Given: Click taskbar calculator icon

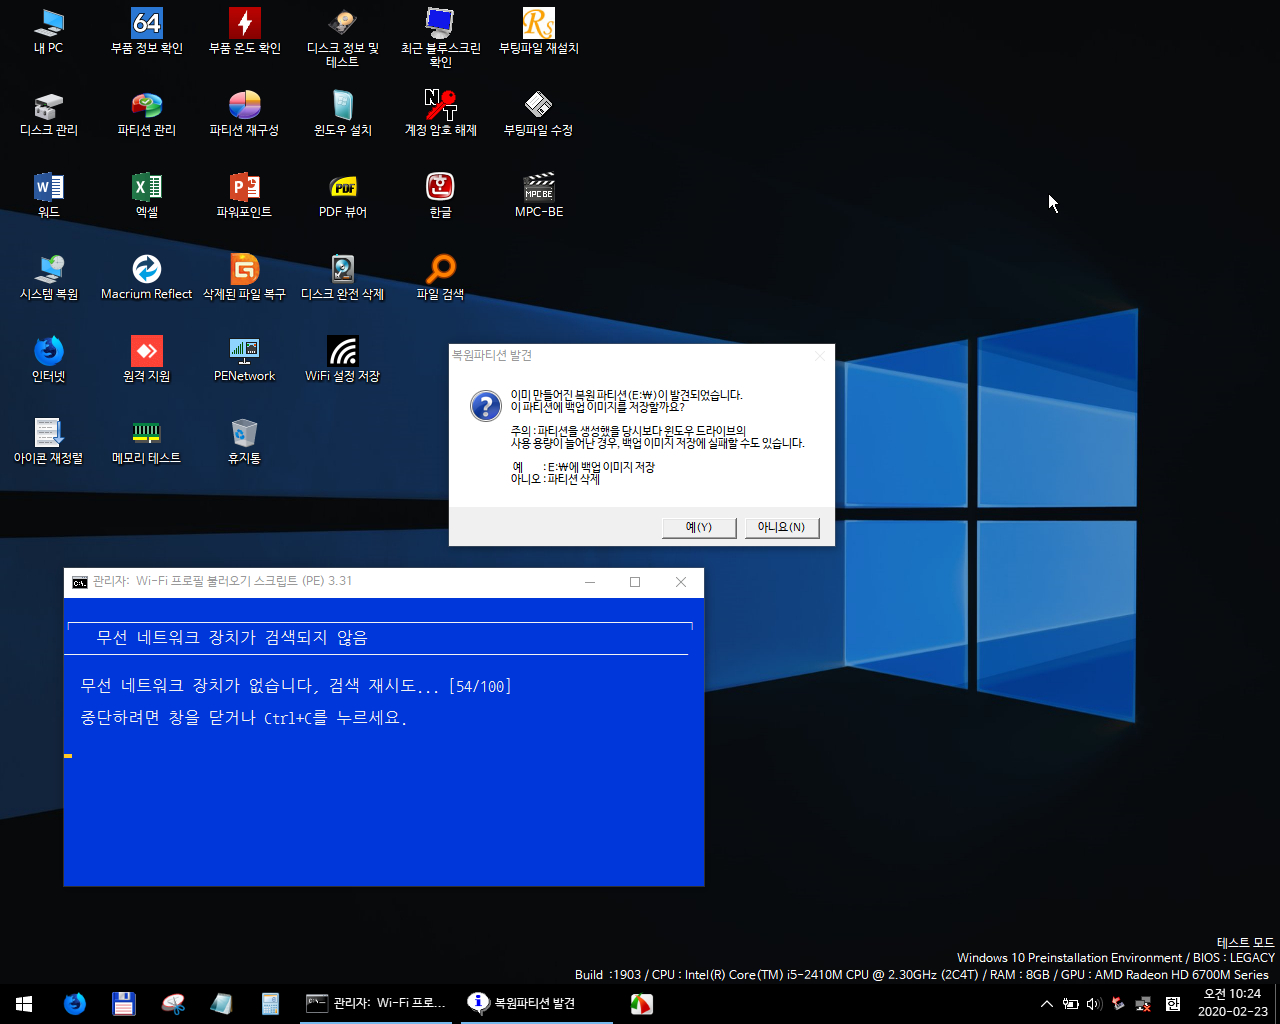Looking at the screenshot, I should [x=270, y=1004].
